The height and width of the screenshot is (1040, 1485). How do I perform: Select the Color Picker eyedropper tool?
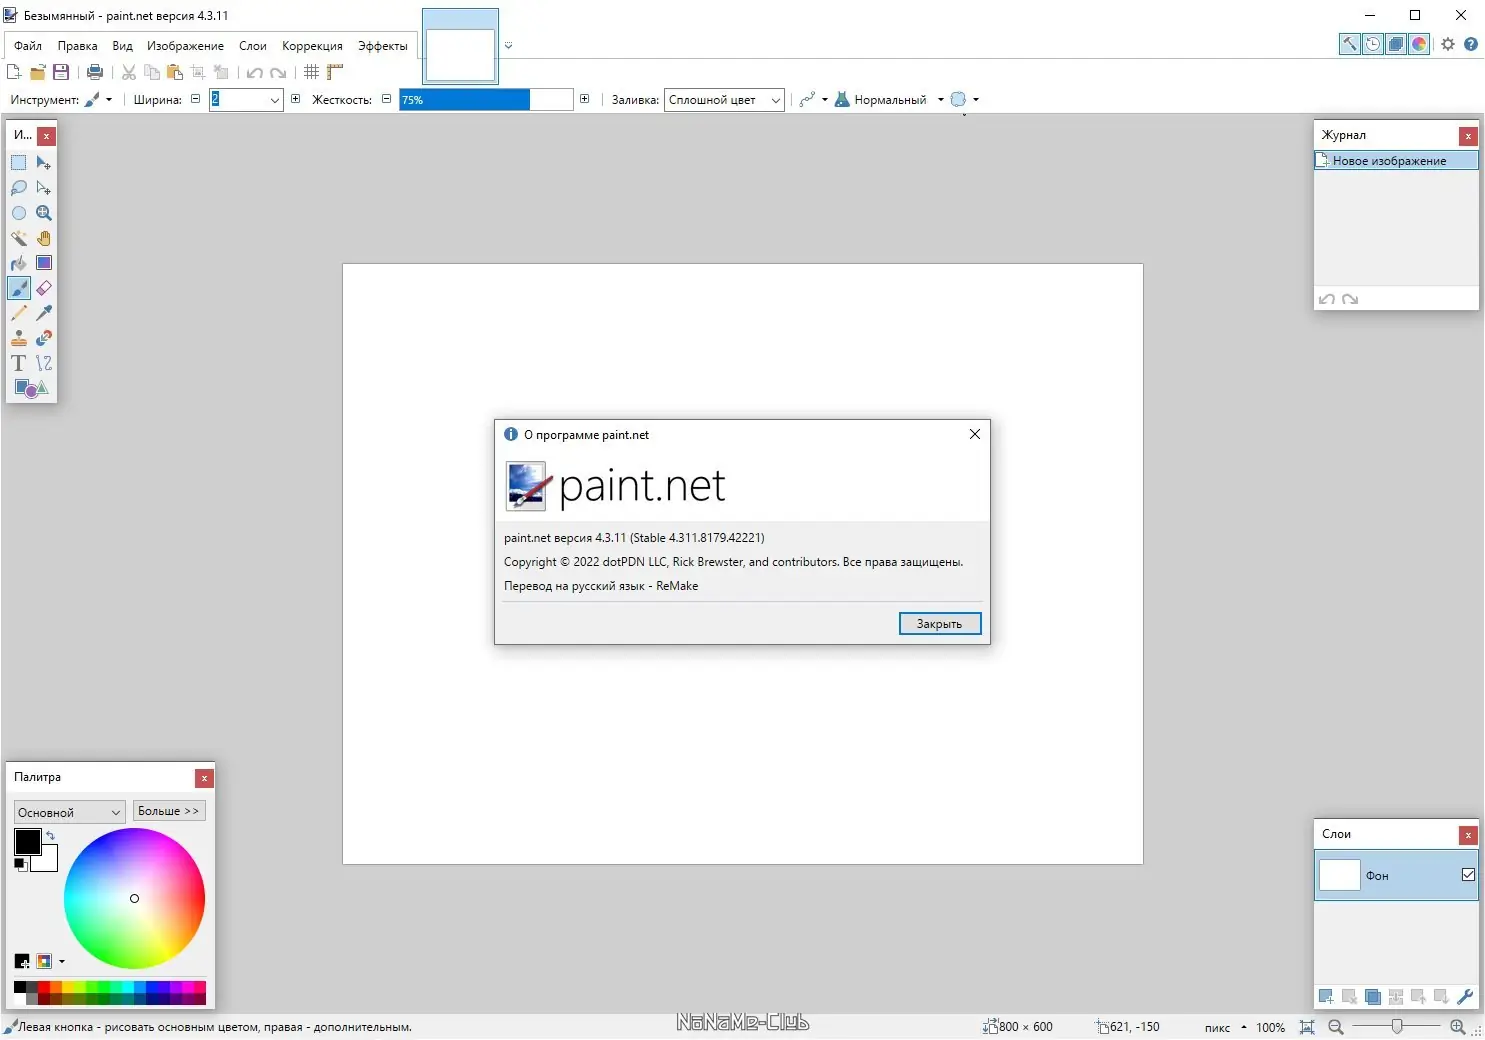coord(44,313)
